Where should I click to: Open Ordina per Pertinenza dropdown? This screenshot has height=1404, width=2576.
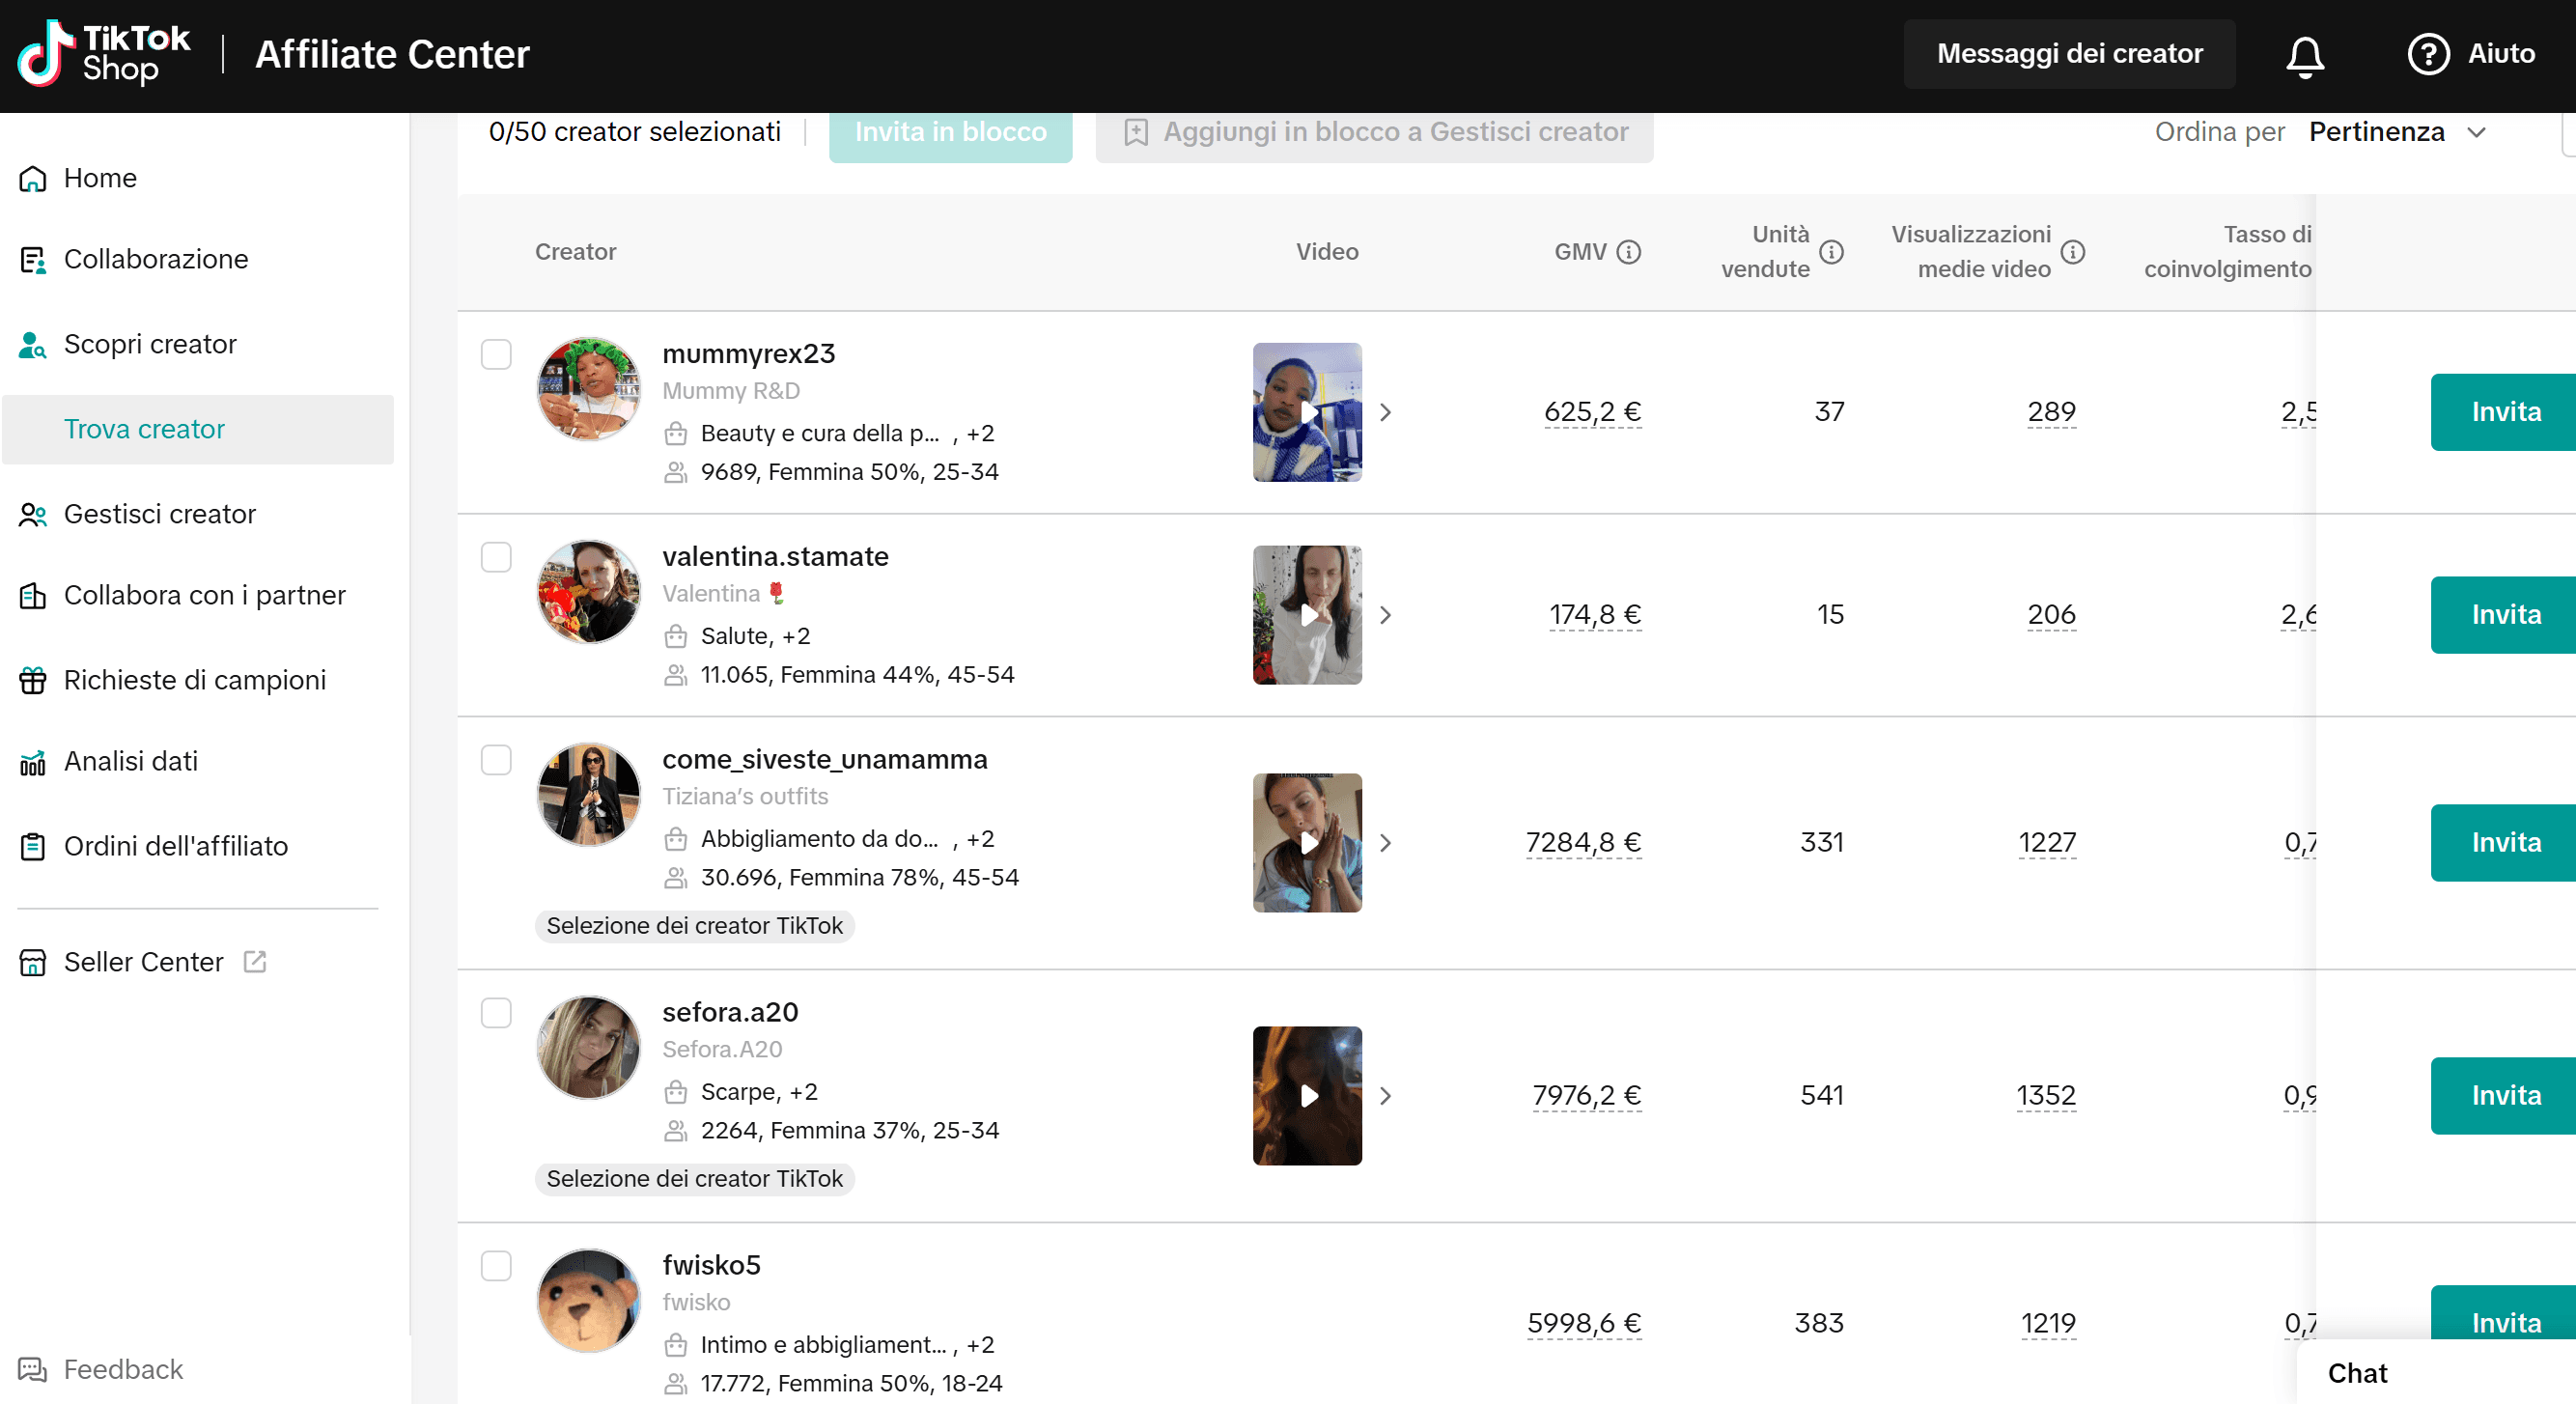[2396, 132]
